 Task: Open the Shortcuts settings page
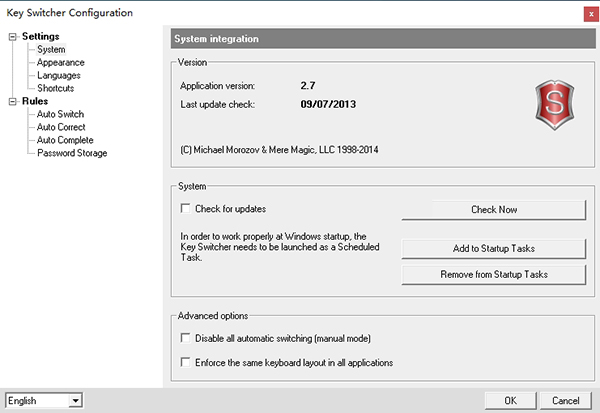55,88
